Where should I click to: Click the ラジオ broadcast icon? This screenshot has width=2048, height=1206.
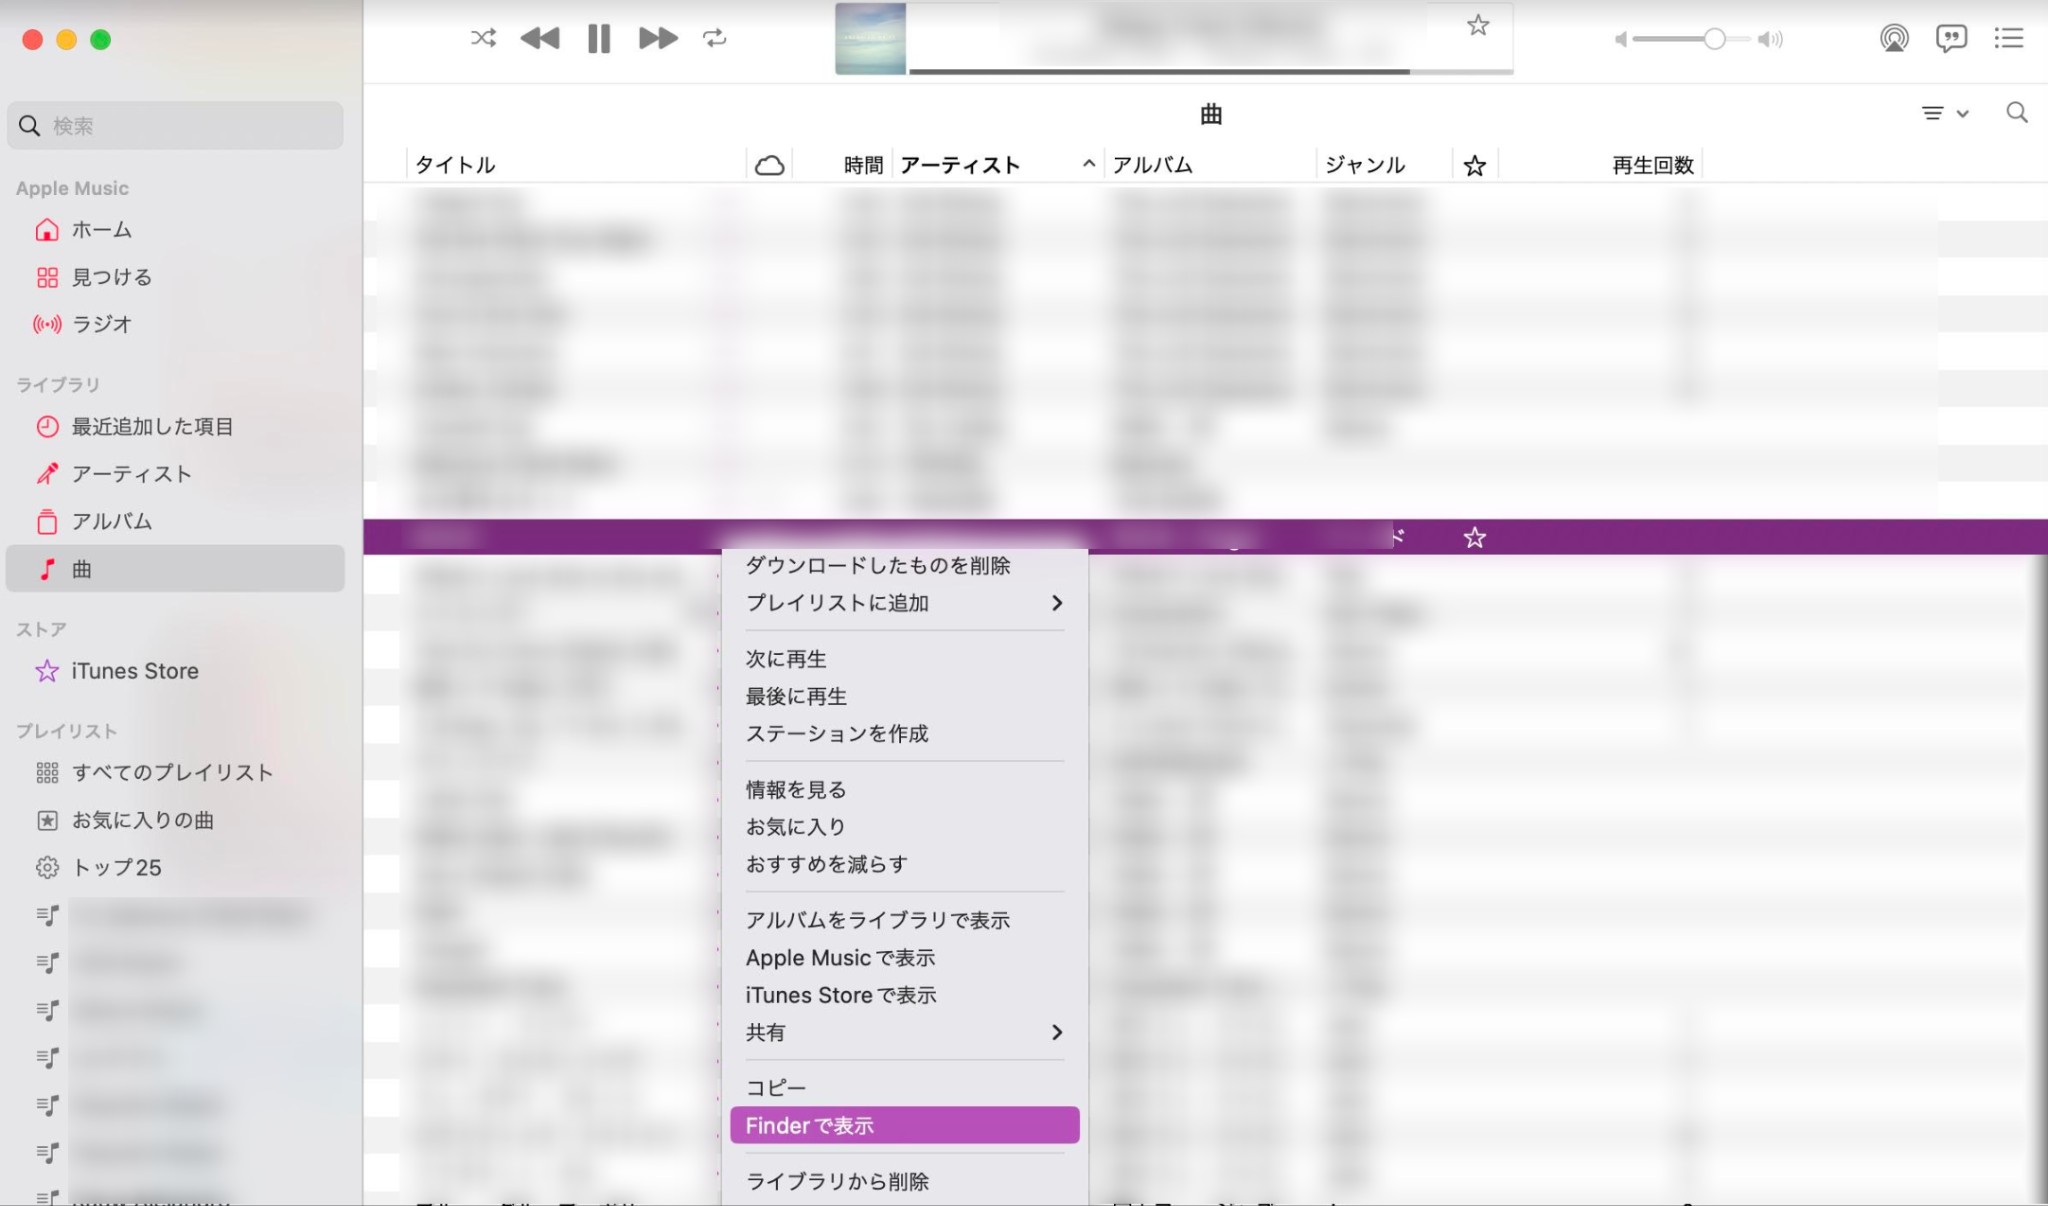[47, 324]
